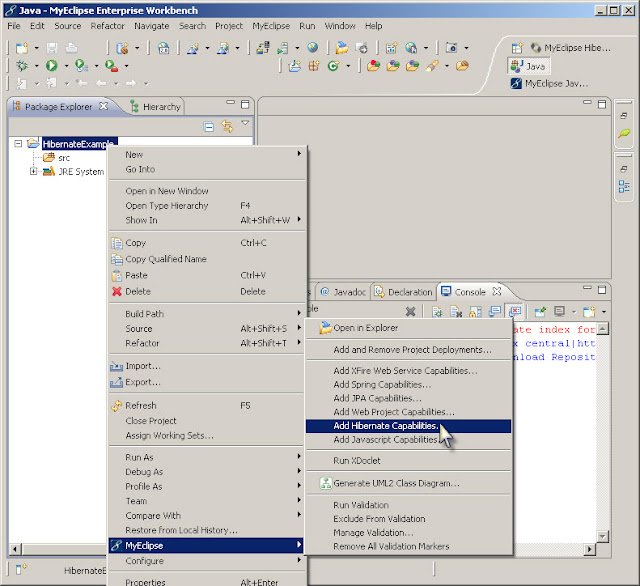Switch to the Java perspective
640x586 pixels.
pos(528,66)
